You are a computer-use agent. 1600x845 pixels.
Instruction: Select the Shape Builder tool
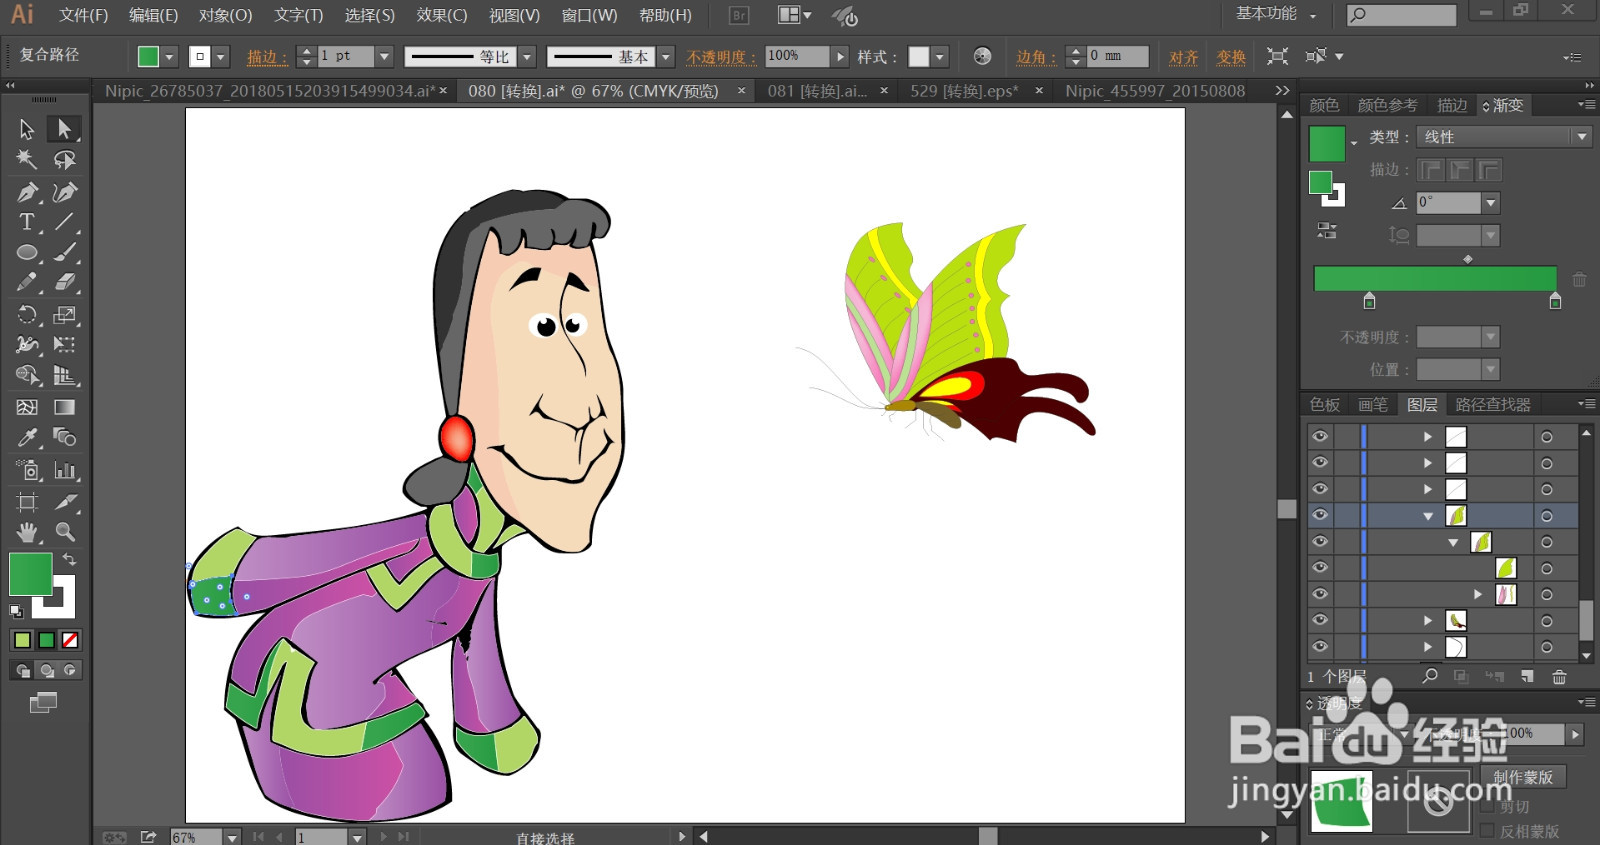point(27,376)
